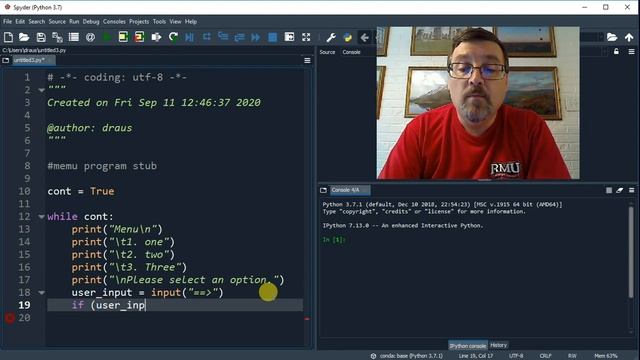Image resolution: width=640 pixels, height=360 pixels.
Task: Run current cell and advance
Action: point(140,37)
